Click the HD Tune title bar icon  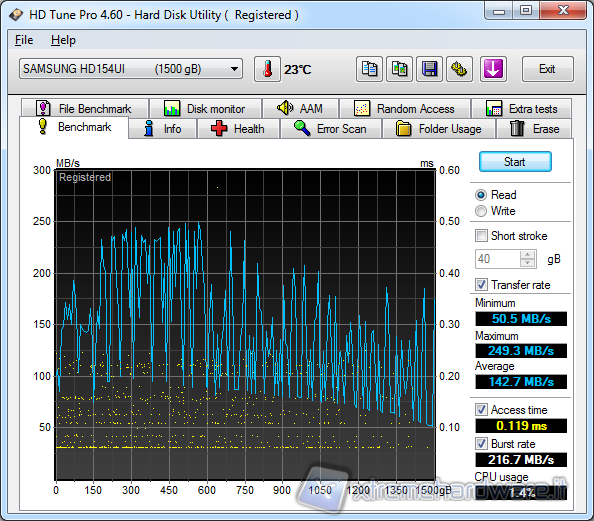coord(16,15)
